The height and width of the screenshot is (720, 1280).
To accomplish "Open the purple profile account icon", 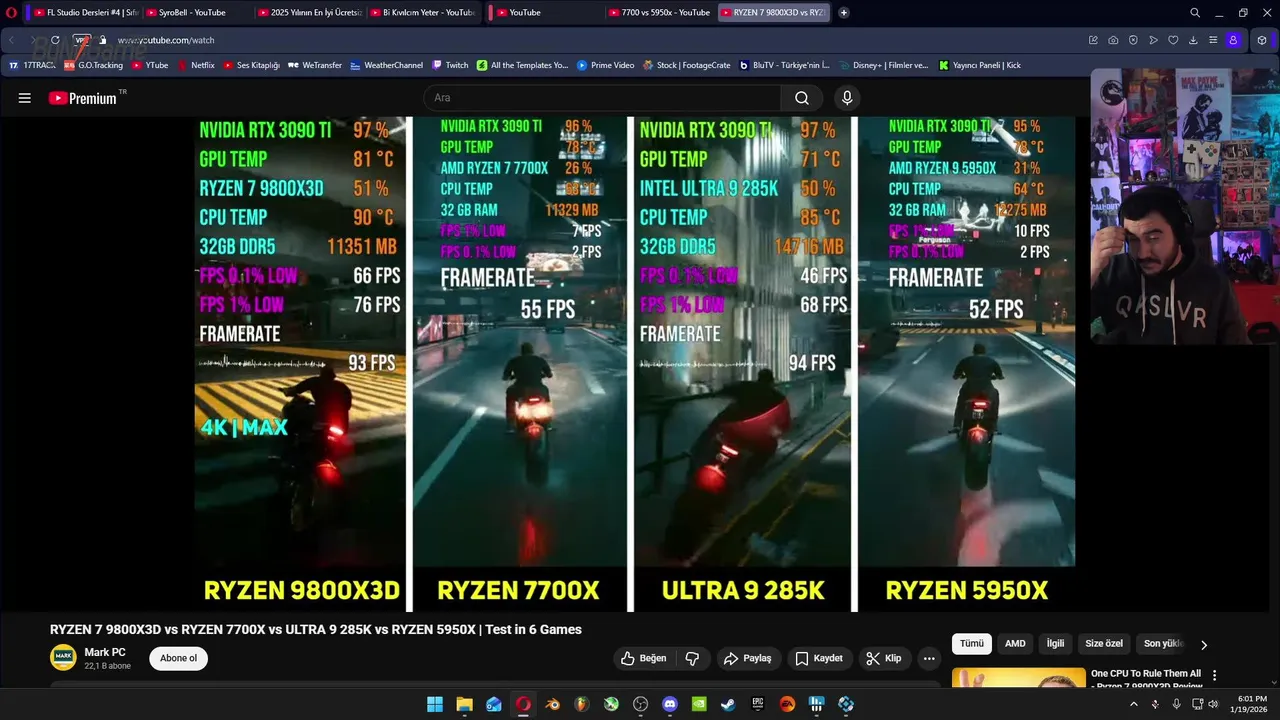I will tap(1233, 40).
